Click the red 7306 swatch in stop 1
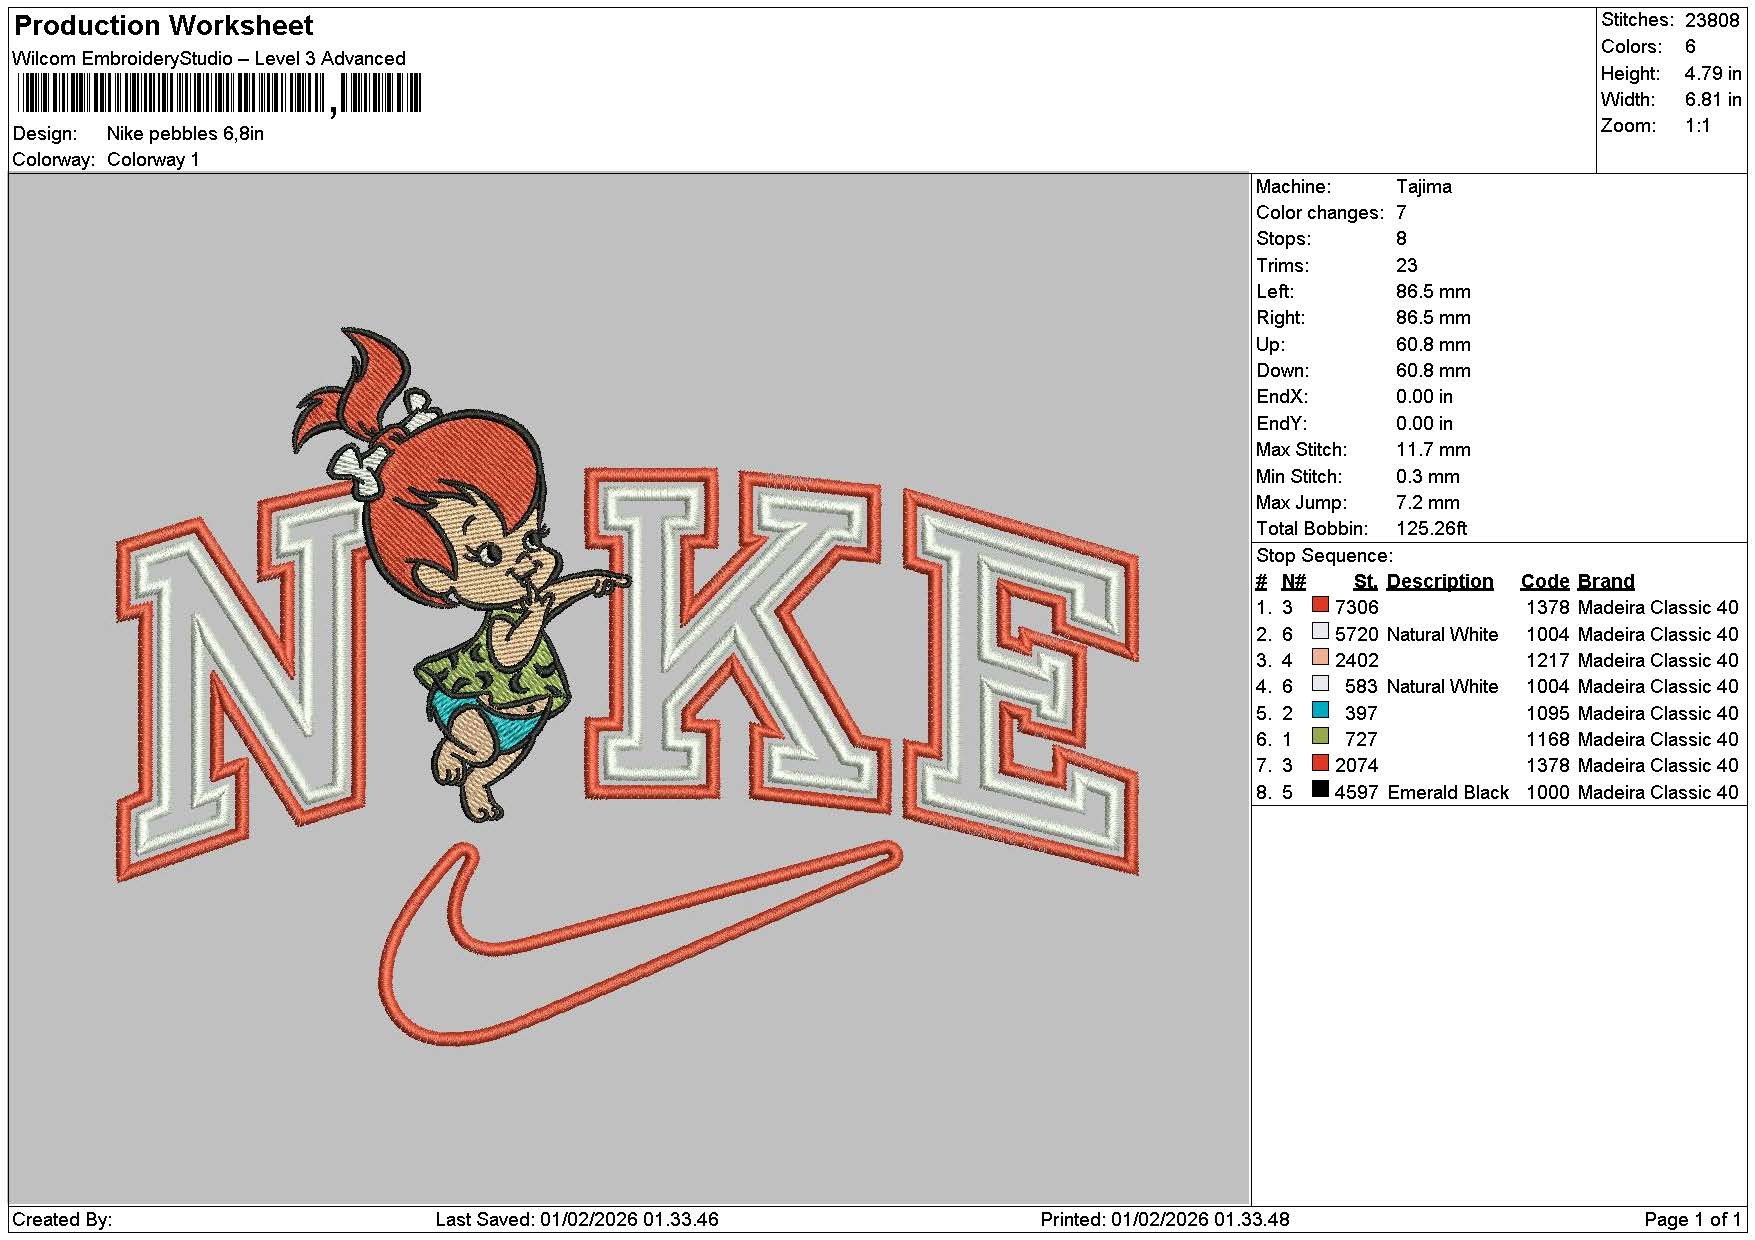Image resolution: width=1755 pixels, height=1240 pixels. 1320,605
